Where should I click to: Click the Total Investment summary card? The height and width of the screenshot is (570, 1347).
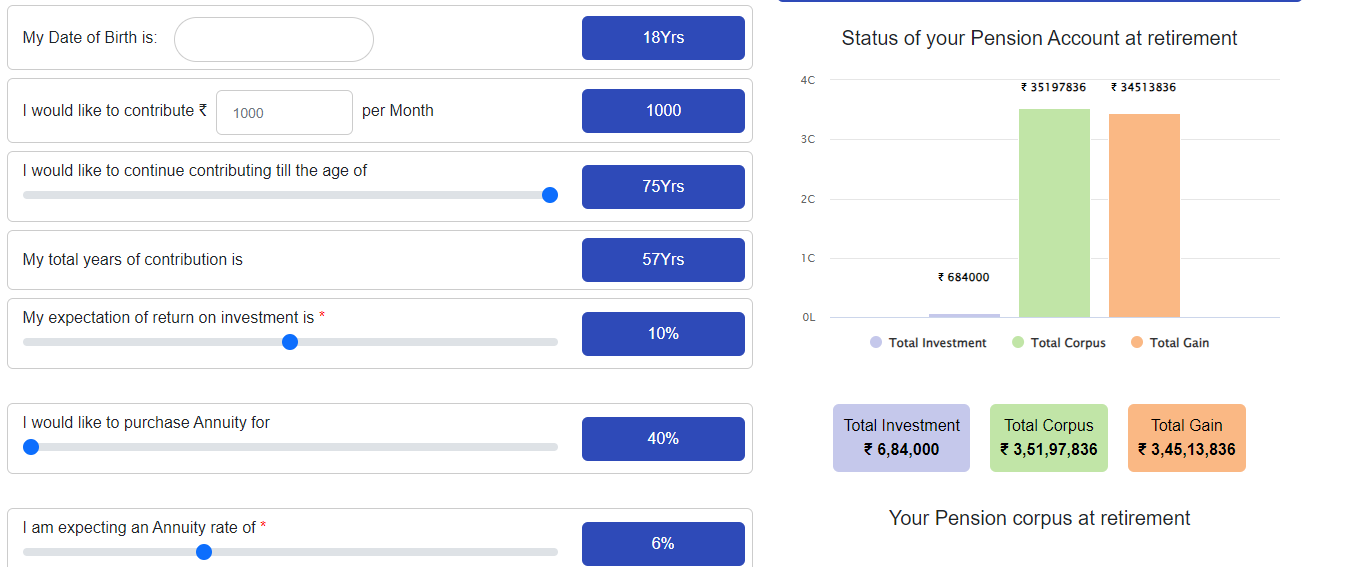click(x=901, y=438)
